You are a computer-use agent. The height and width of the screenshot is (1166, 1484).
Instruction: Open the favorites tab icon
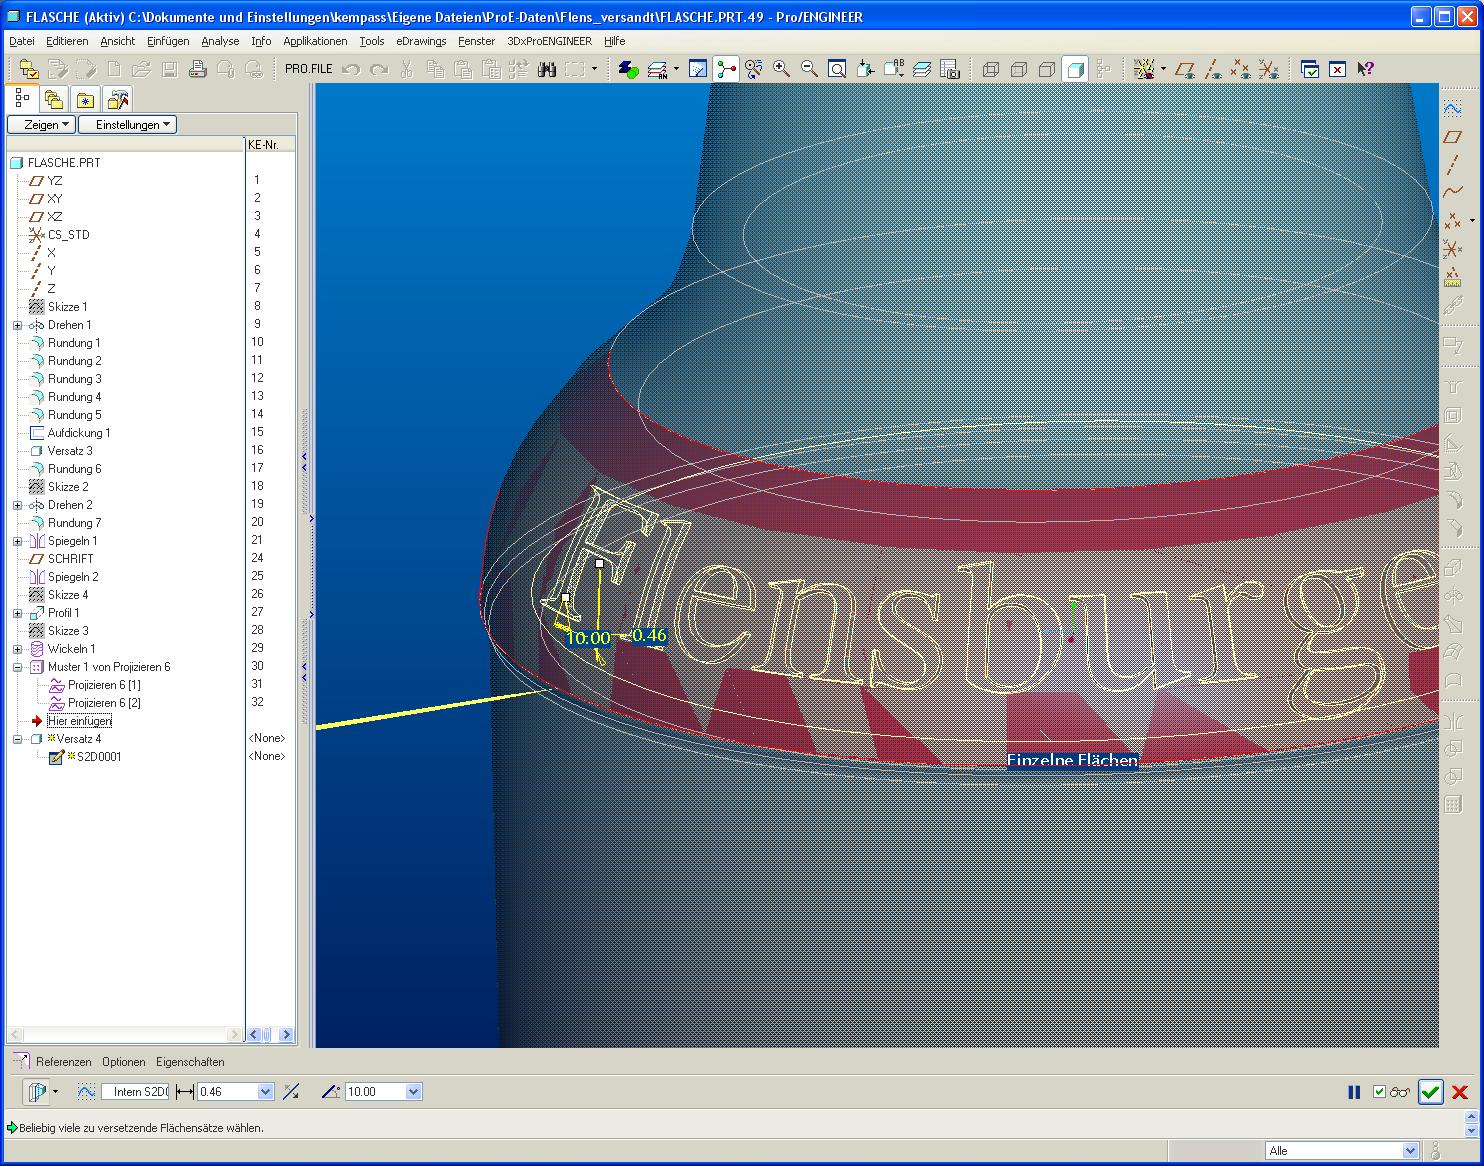(86, 99)
